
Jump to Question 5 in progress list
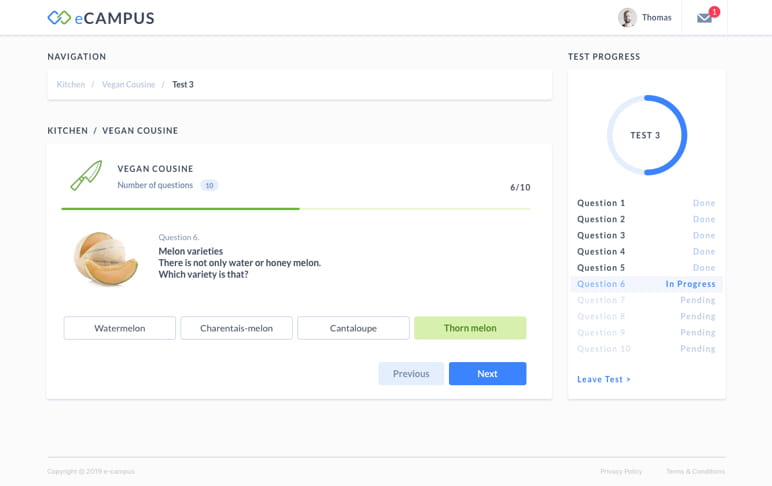646,268
